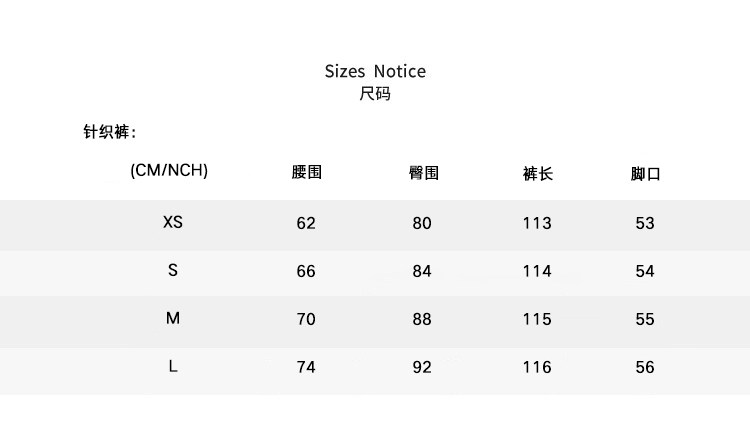This screenshot has height=439, width=750.
Task: Click the 裤长 column header
Action: tap(537, 174)
